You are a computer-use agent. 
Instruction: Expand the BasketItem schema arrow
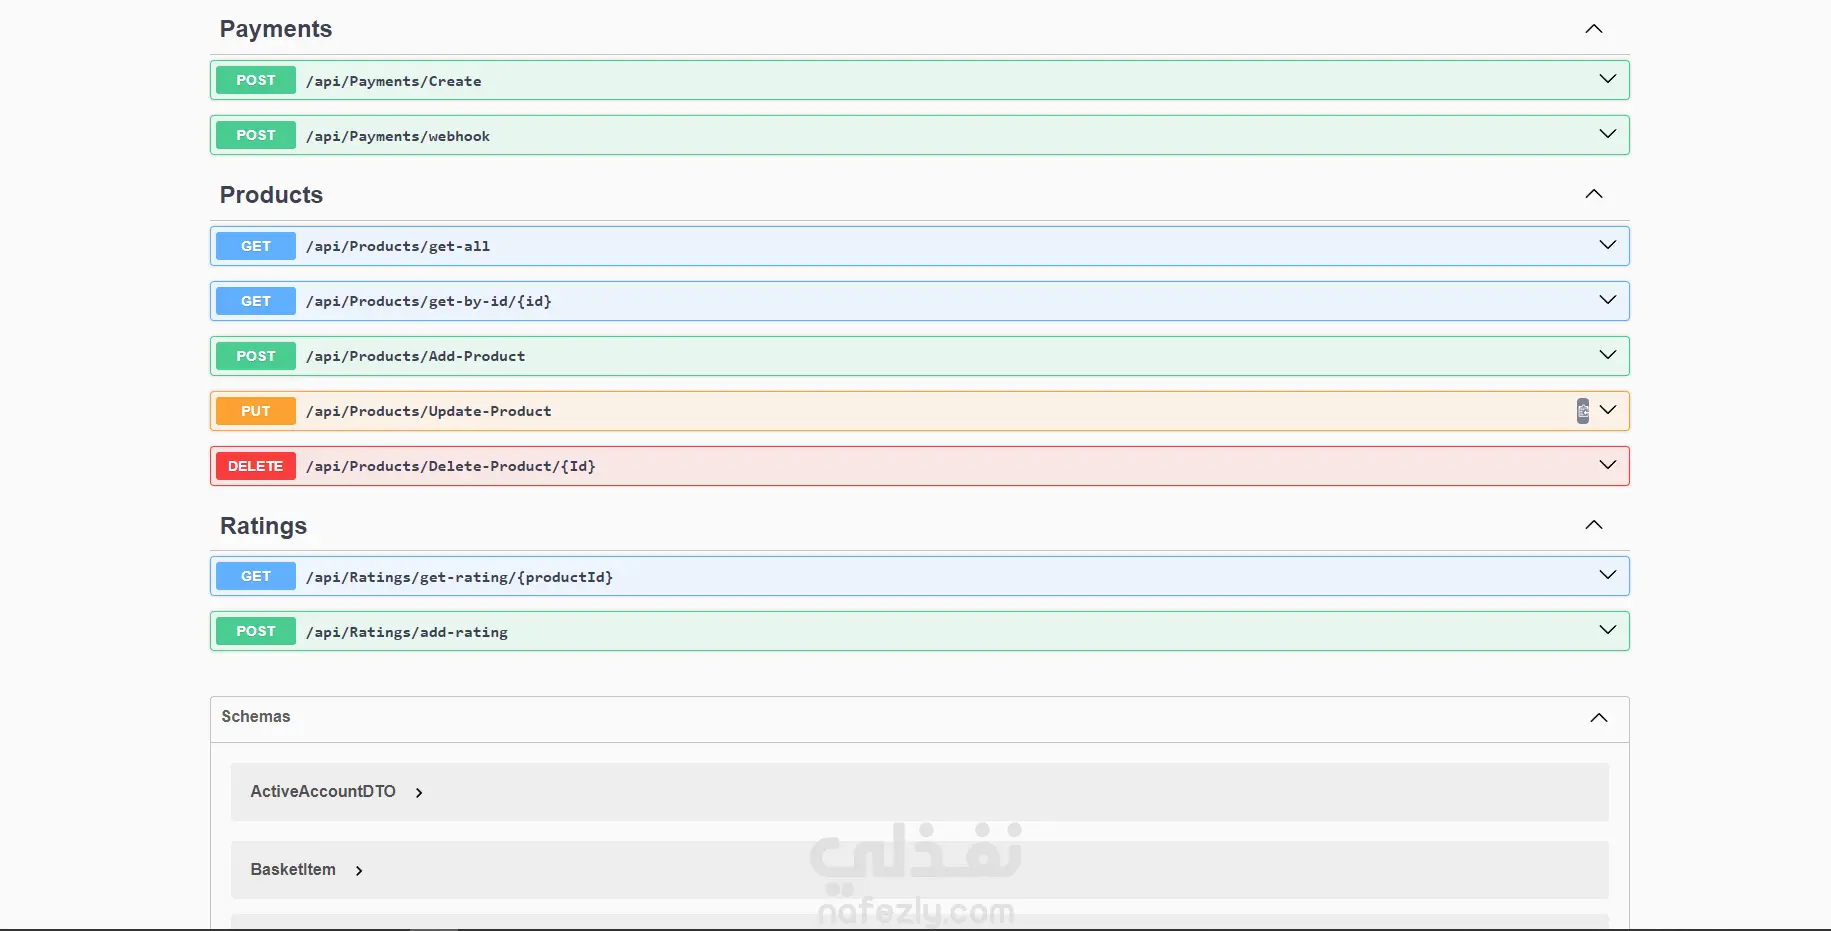click(x=359, y=871)
